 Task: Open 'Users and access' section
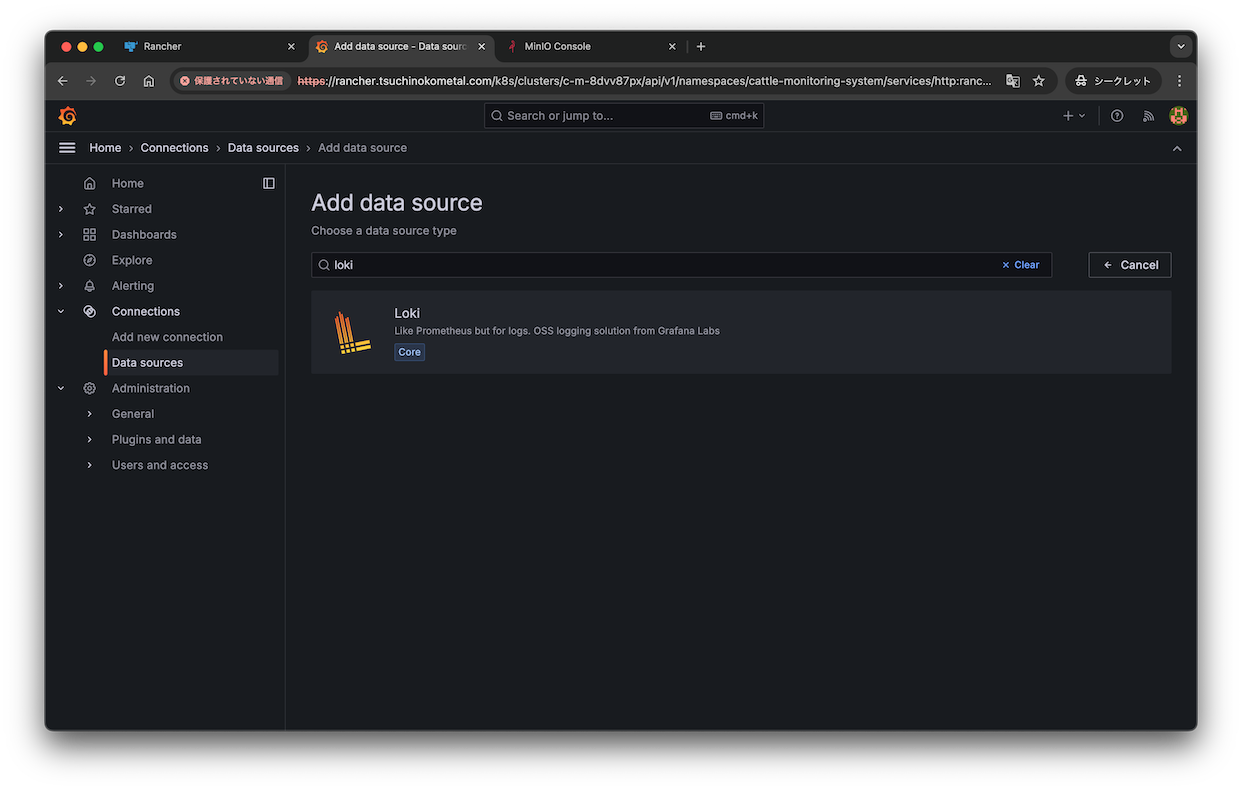[160, 465]
